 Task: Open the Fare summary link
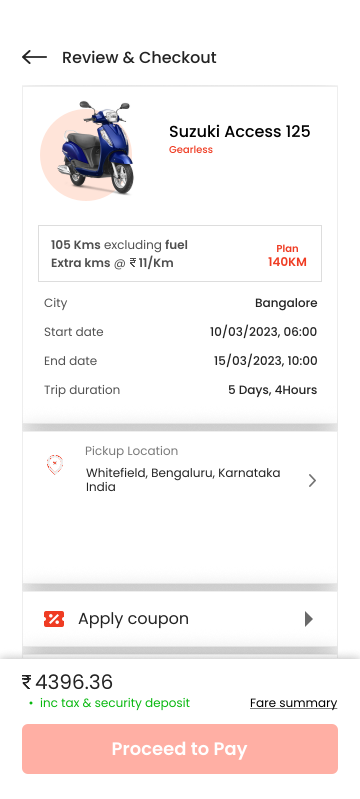[293, 703]
